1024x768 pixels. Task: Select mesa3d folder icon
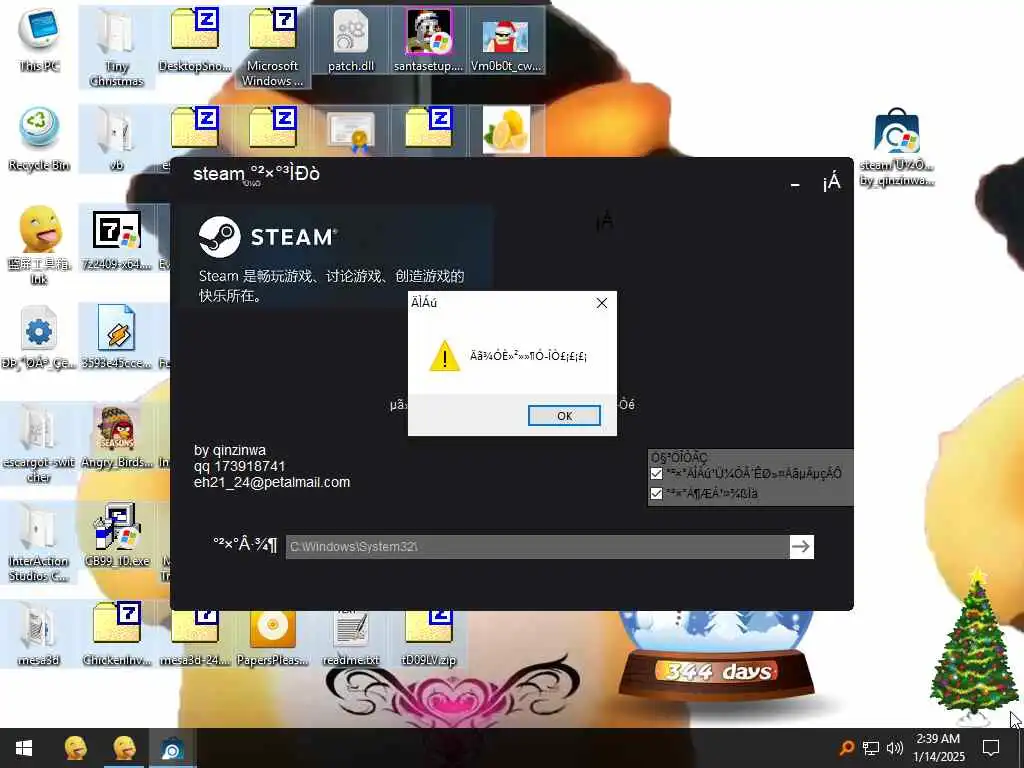(39, 635)
